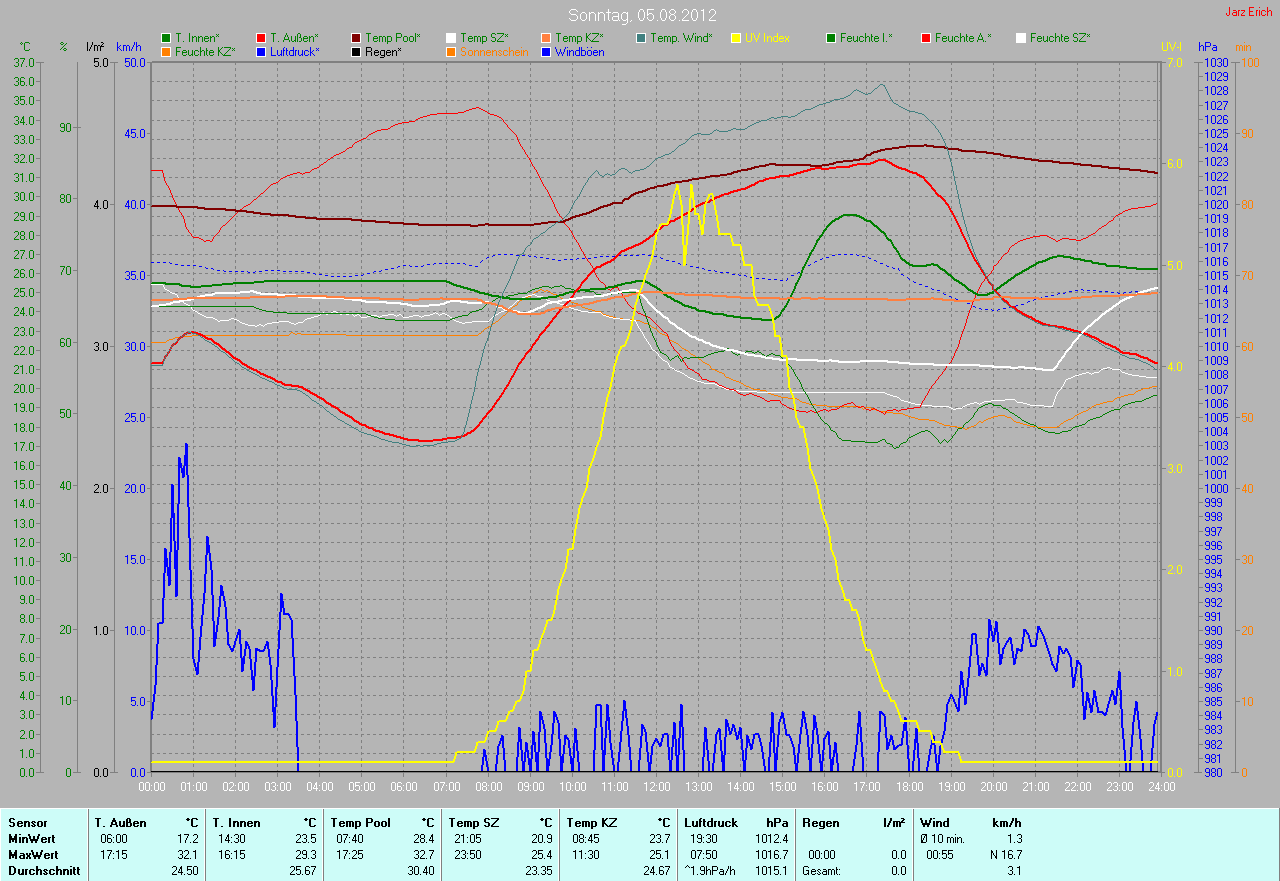Select the orange Temp KZ legend square
Image resolution: width=1280 pixels, height=881 pixels.
point(546,38)
